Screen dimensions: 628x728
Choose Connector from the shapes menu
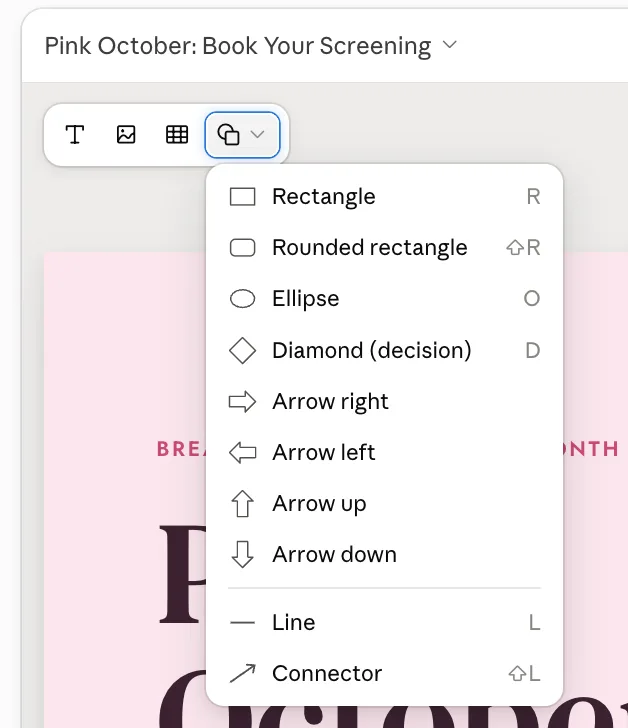point(384,673)
